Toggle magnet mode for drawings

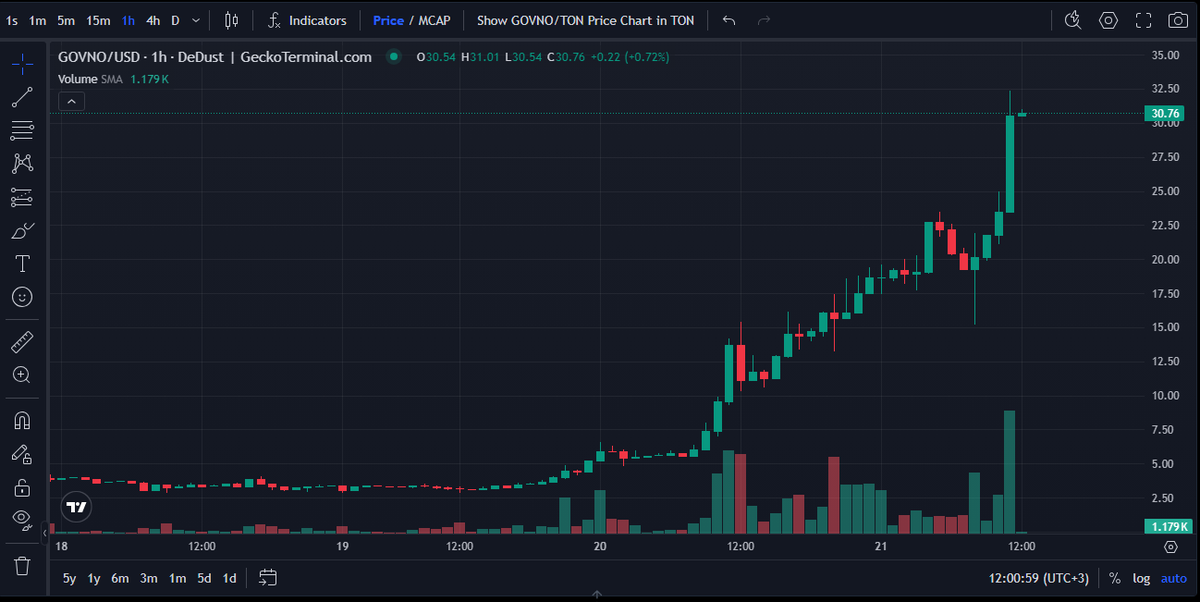point(22,420)
